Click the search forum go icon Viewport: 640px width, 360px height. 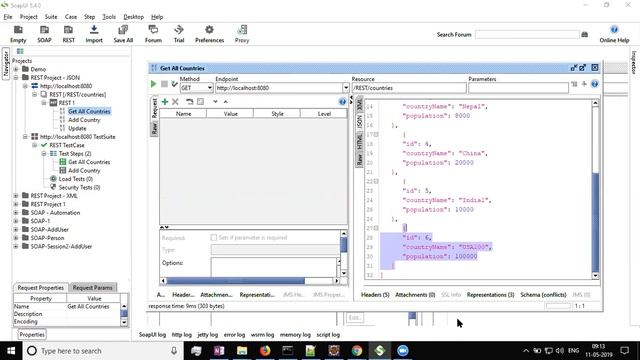point(584,35)
